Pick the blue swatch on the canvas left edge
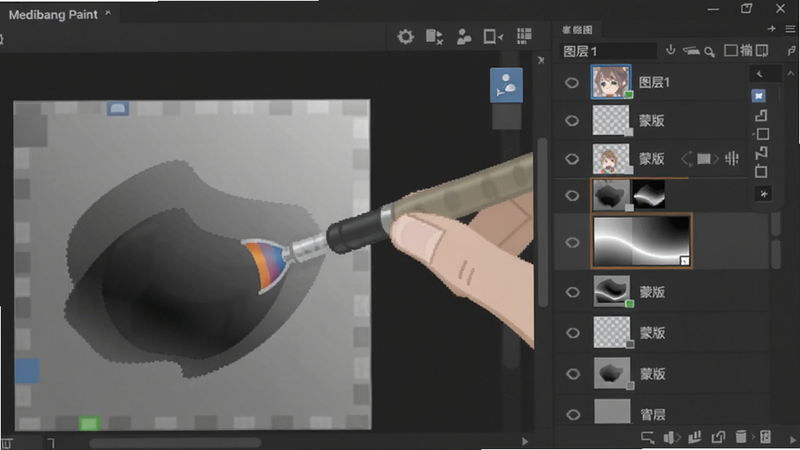Viewport: 800px width, 450px height. tap(27, 370)
